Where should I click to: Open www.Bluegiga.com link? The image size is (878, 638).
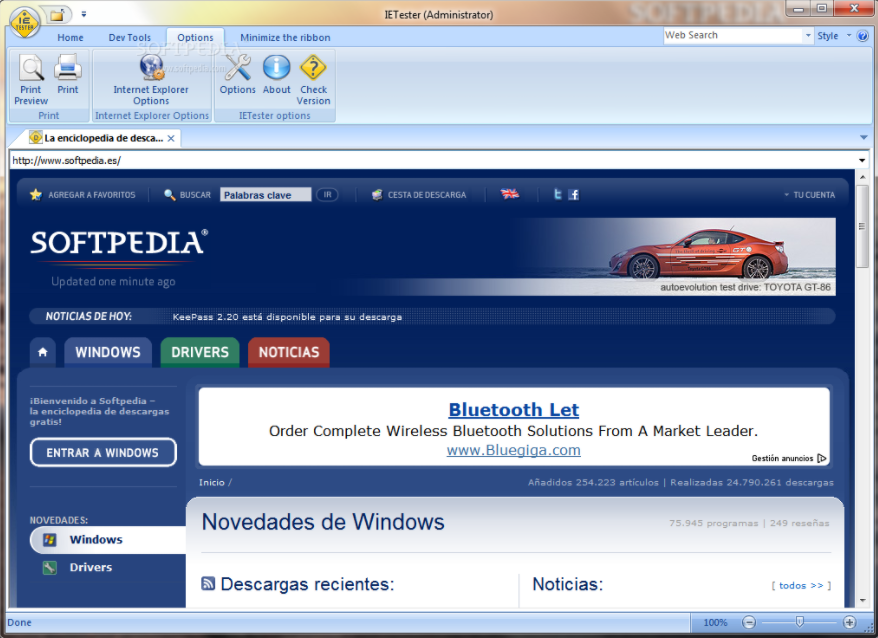tap(513, 450)
